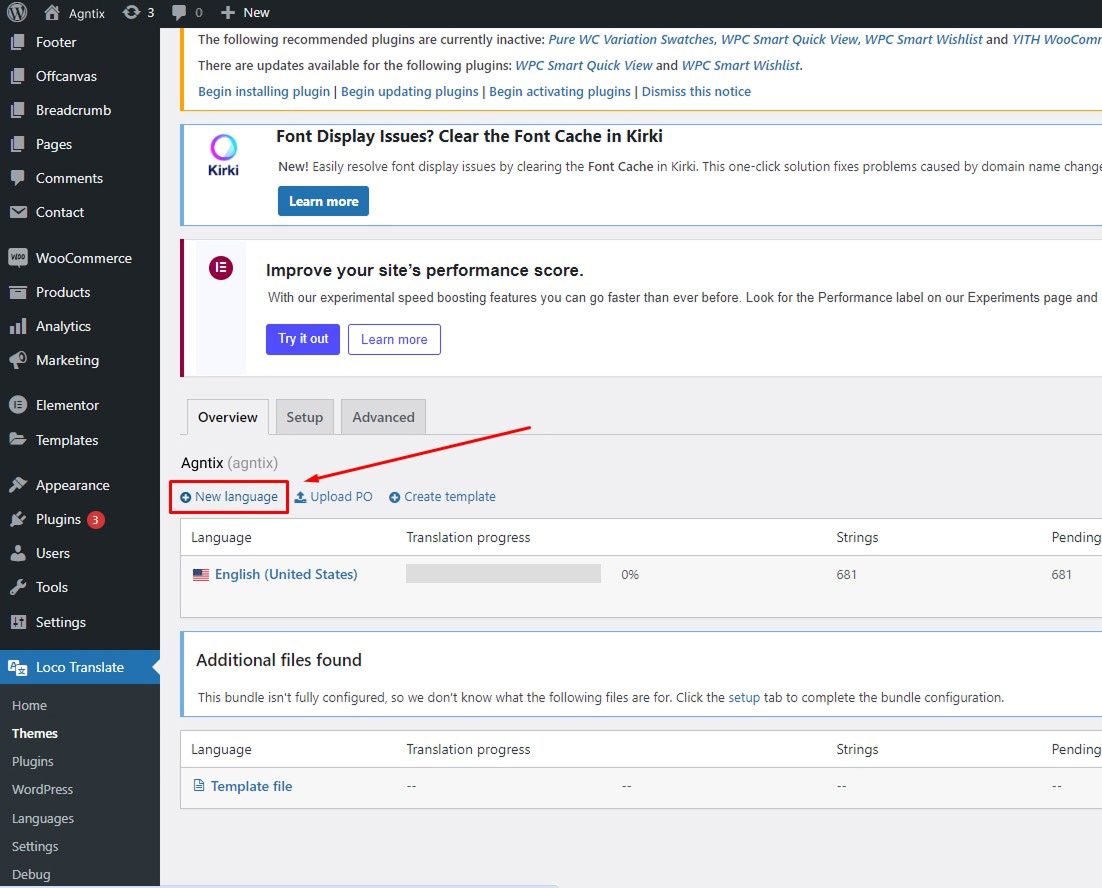Click the English translation progress bar
This screenshot has width=1102, height=888.
503,574
